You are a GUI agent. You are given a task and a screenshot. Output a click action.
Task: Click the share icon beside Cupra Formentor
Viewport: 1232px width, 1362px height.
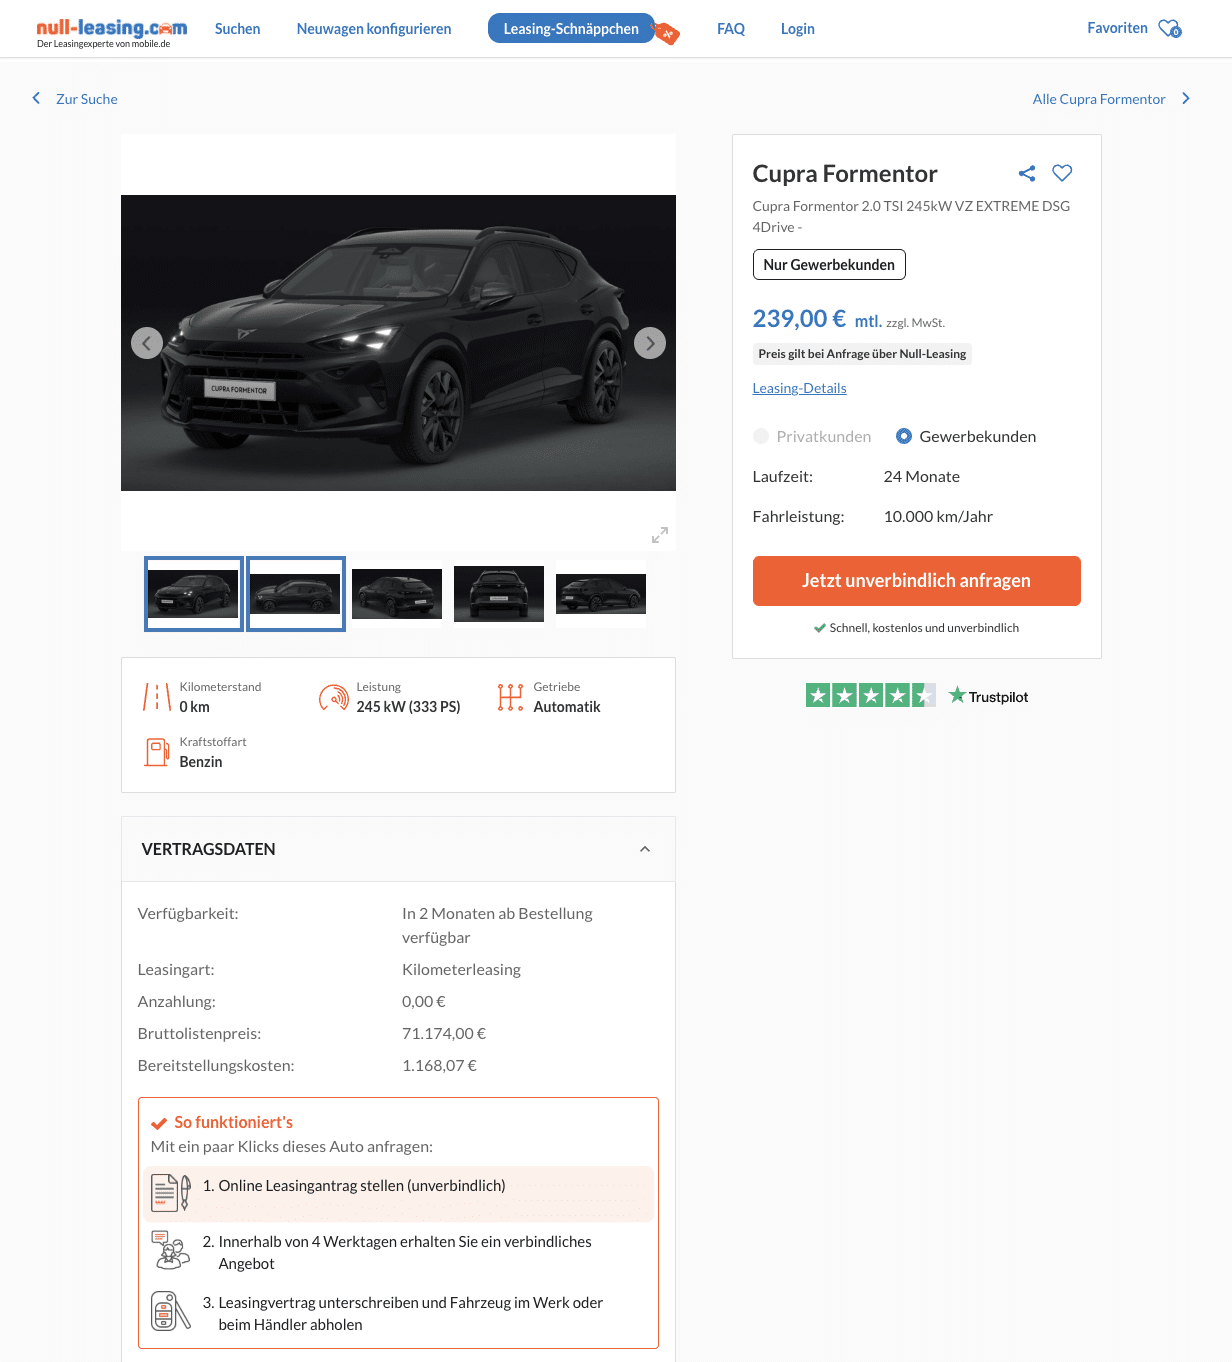coord(1026,174)
